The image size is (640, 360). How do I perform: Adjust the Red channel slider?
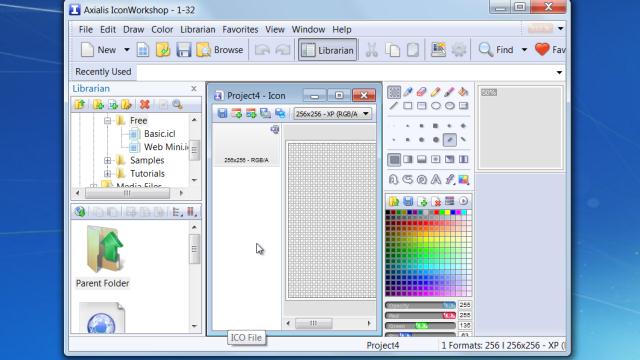coord(420,316)
